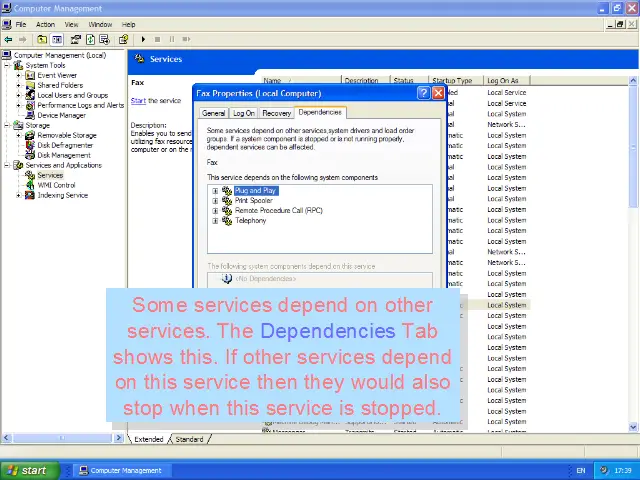Click the Restart Service toolbar icon
This screenshot has width=640, height=480.
pyautogui.click(x=186, y=40)
